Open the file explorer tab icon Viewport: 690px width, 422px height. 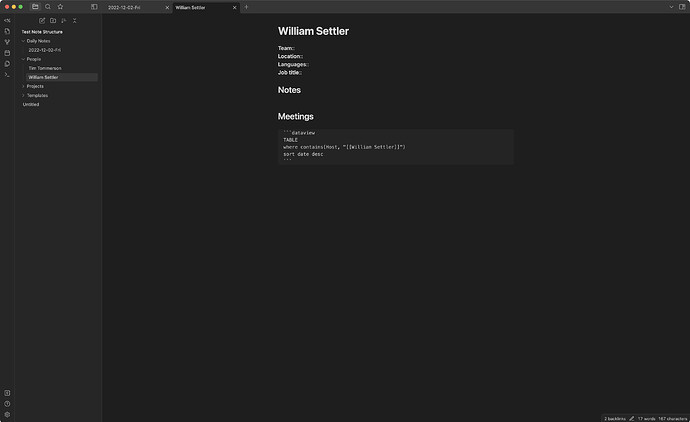tap(35, 7)
